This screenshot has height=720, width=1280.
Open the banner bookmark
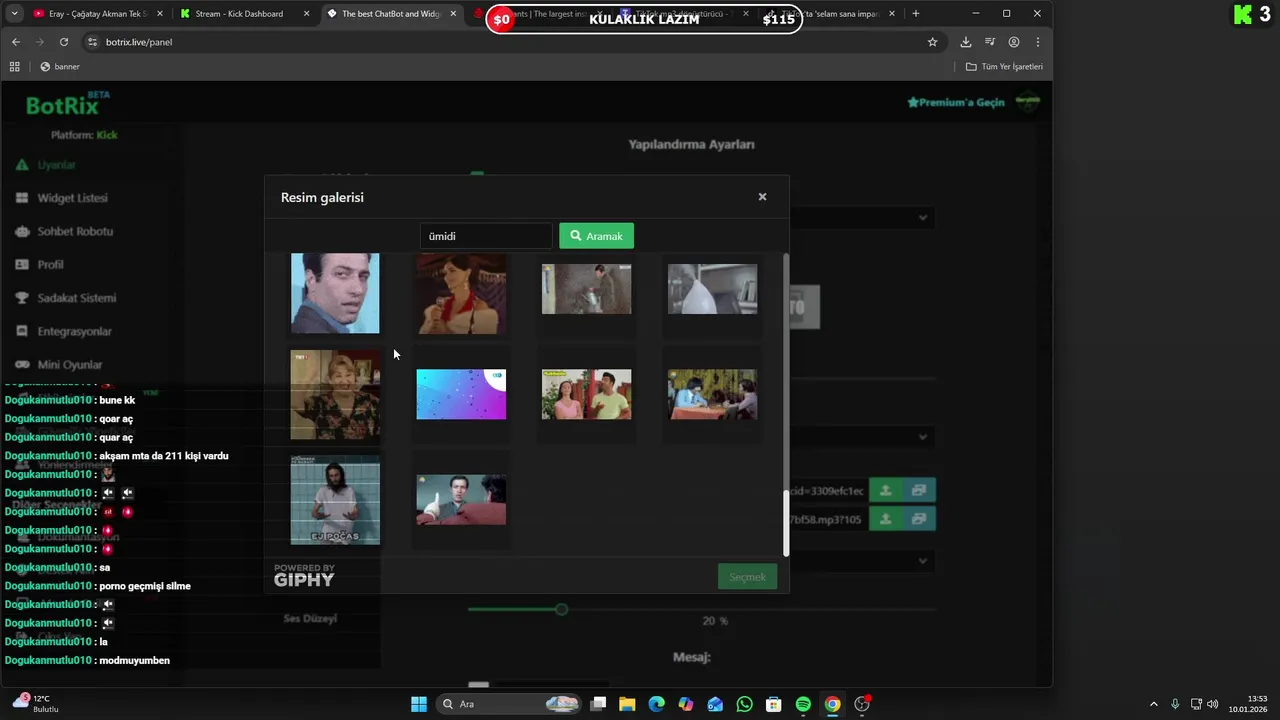coord(60,66)
